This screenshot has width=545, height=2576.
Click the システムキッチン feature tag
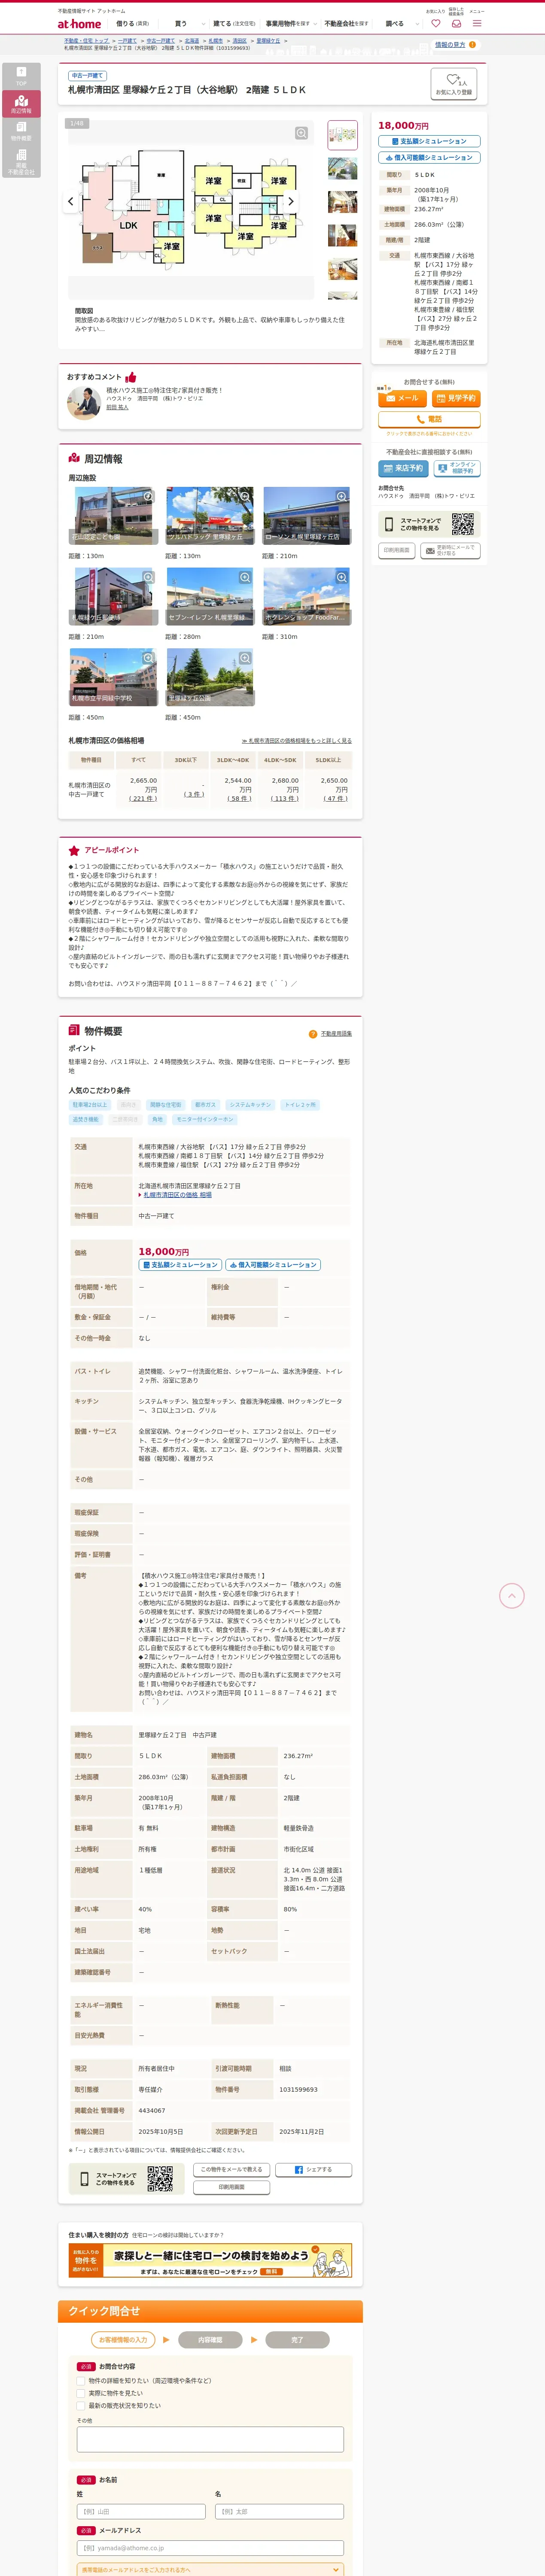pos(250,1105)
